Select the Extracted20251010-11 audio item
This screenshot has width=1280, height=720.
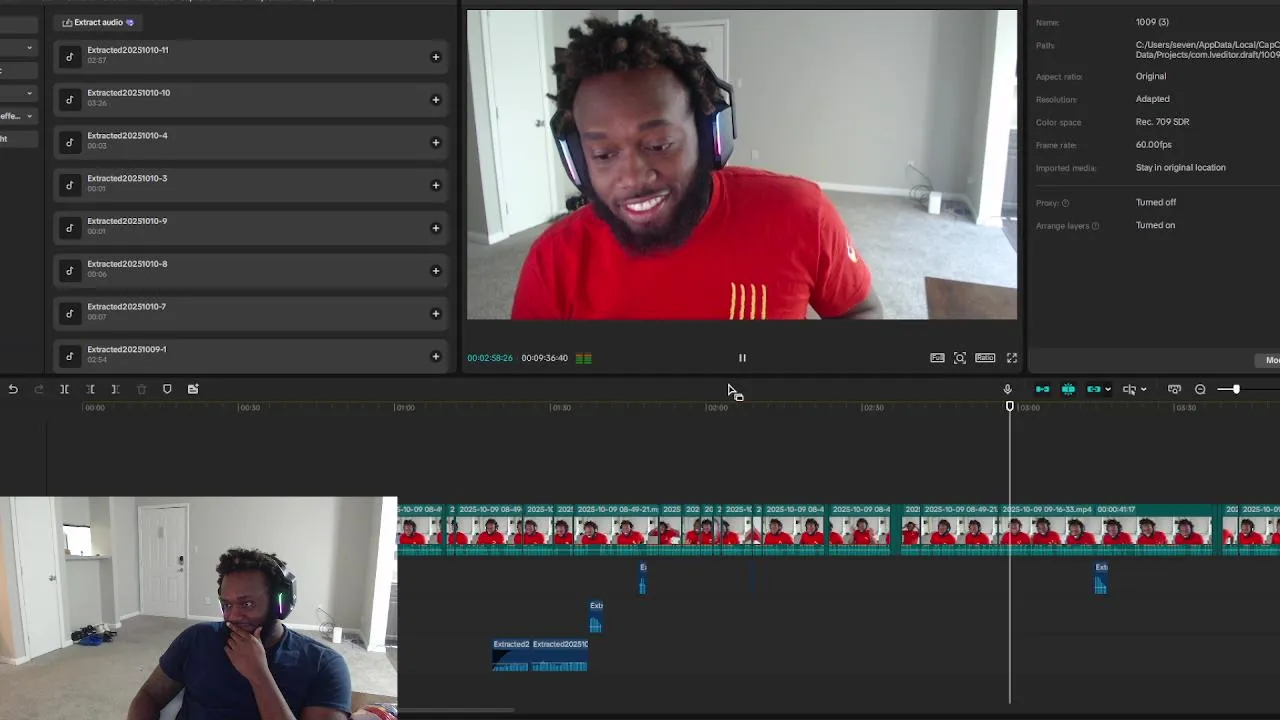[250, 57]
